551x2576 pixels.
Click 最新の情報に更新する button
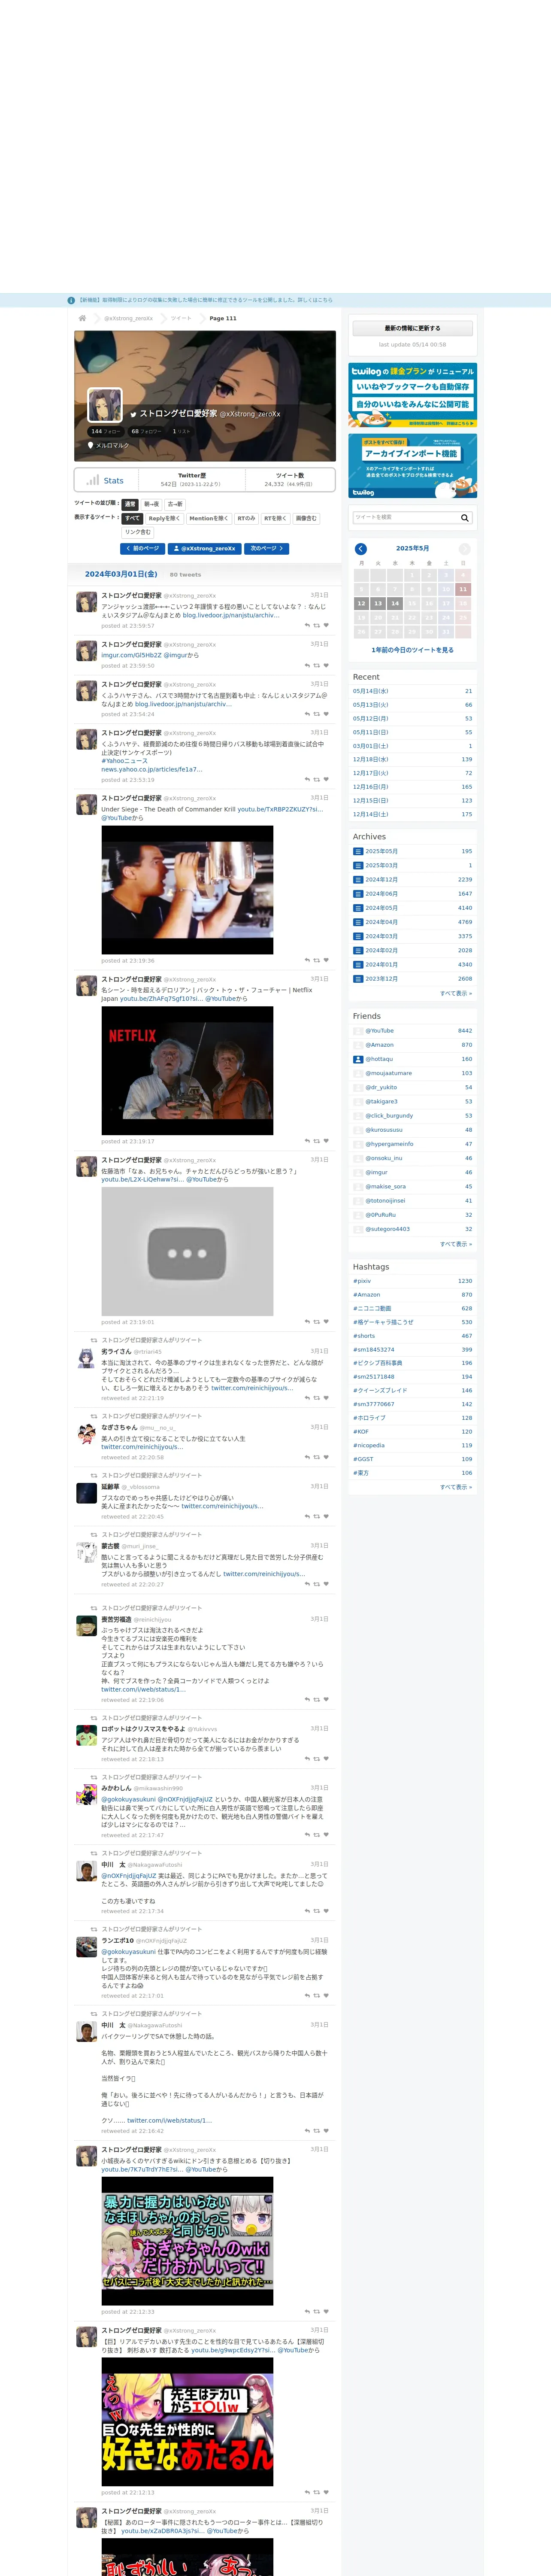[x=412, y=328]
